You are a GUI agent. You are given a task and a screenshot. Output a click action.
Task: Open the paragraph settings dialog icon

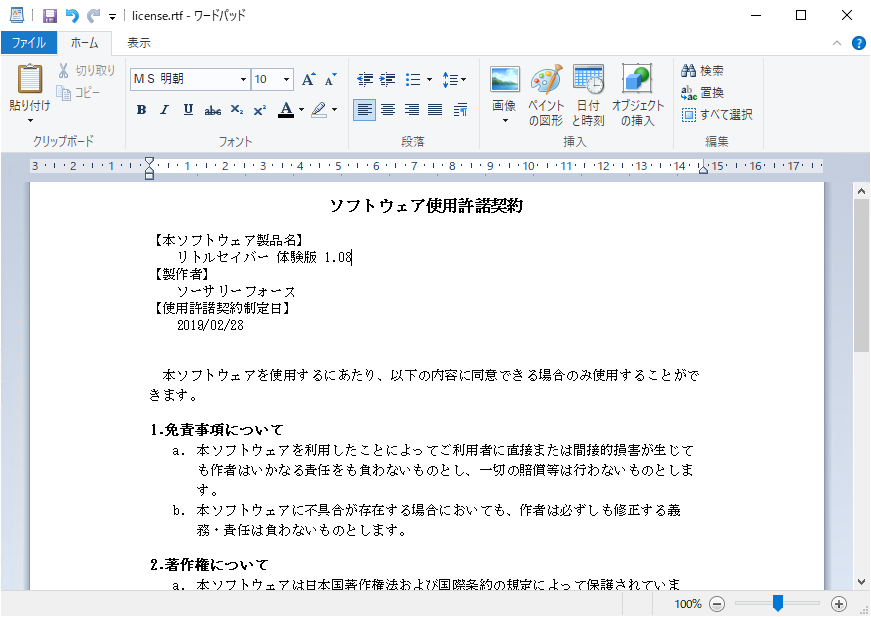[x=460, y=110]
